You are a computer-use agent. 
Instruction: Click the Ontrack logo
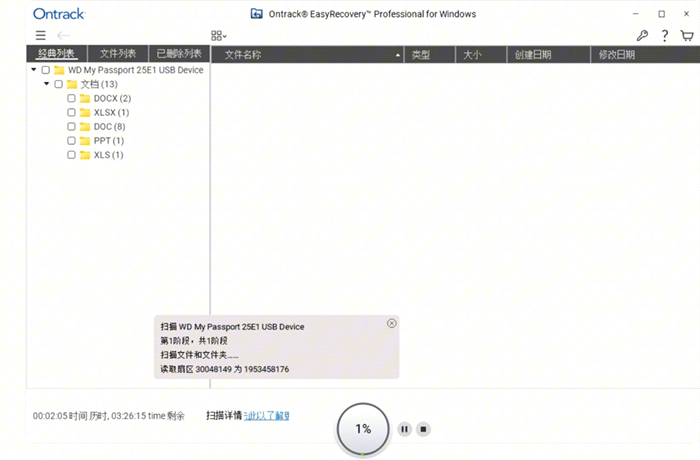coord(59,14)
